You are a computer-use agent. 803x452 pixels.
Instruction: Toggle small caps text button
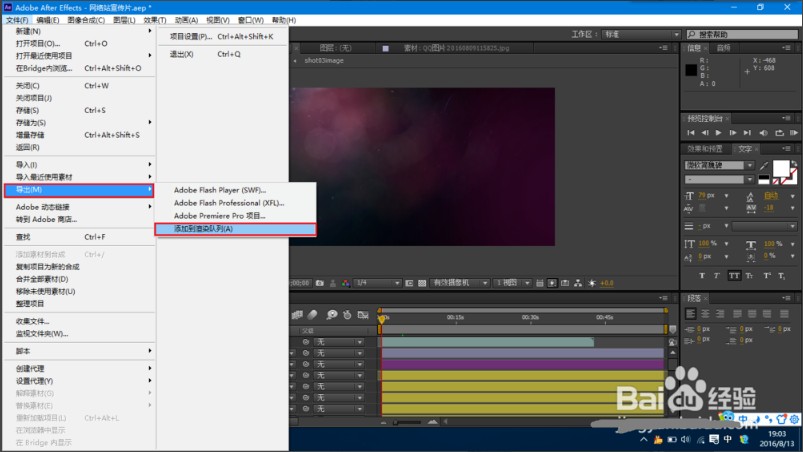749,275
